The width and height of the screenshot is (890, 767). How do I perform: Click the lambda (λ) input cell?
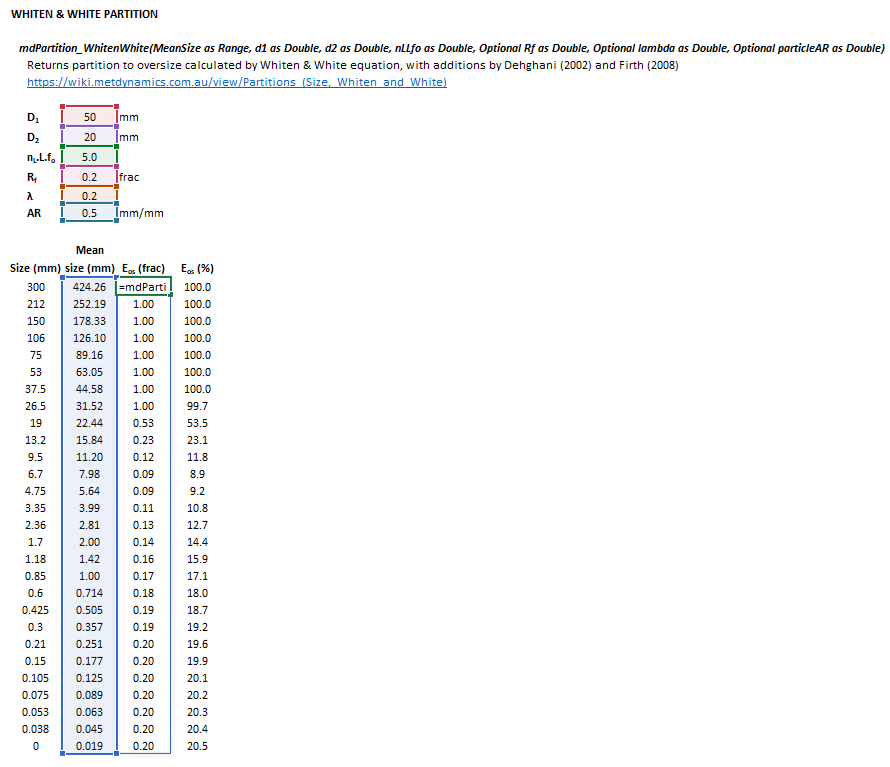click(89, 195)
